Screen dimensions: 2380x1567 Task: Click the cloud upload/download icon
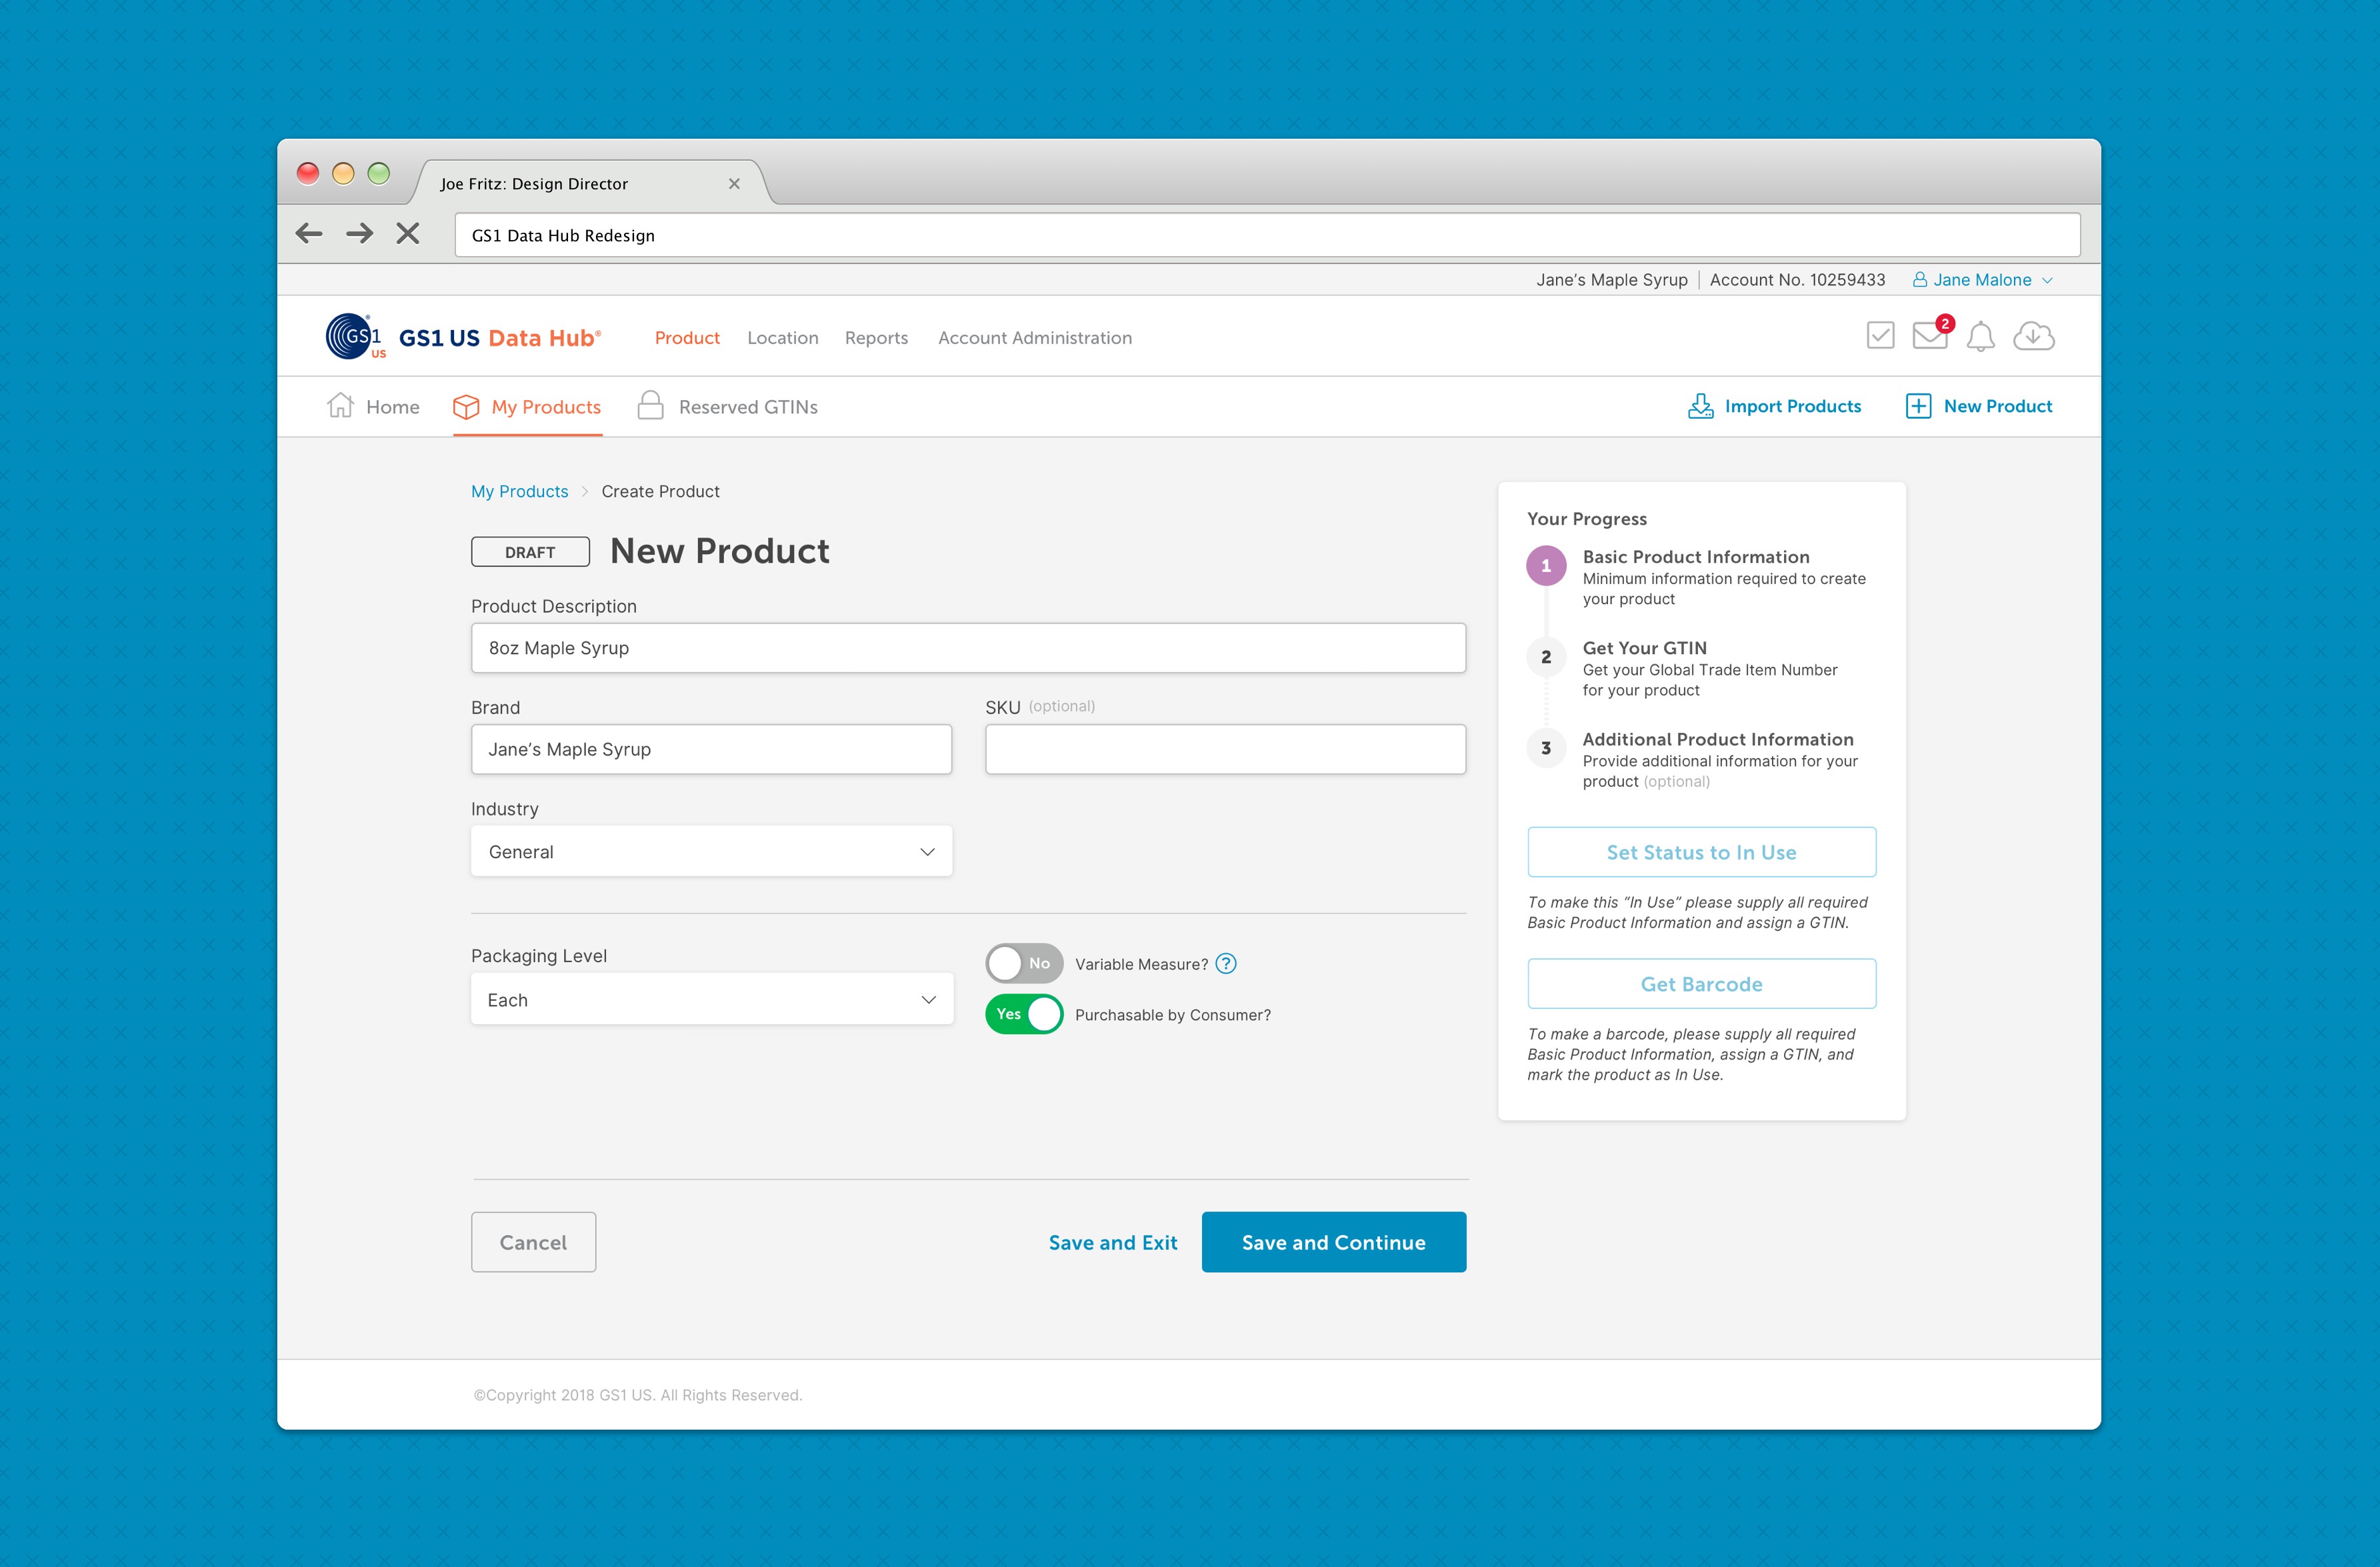pos(2034,336)
